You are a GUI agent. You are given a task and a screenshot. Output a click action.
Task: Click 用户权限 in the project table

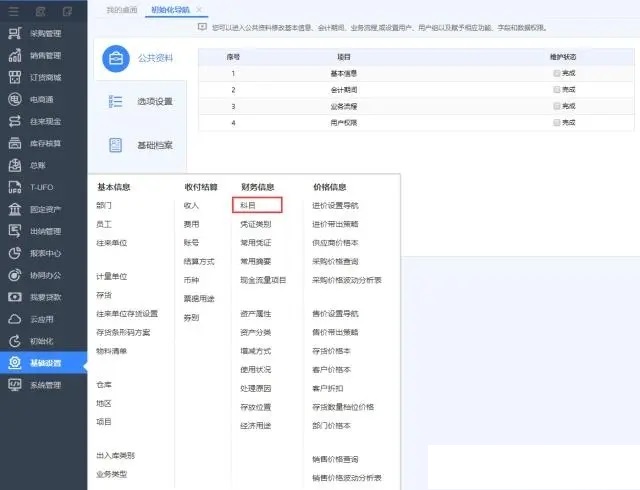click(344, 122)
